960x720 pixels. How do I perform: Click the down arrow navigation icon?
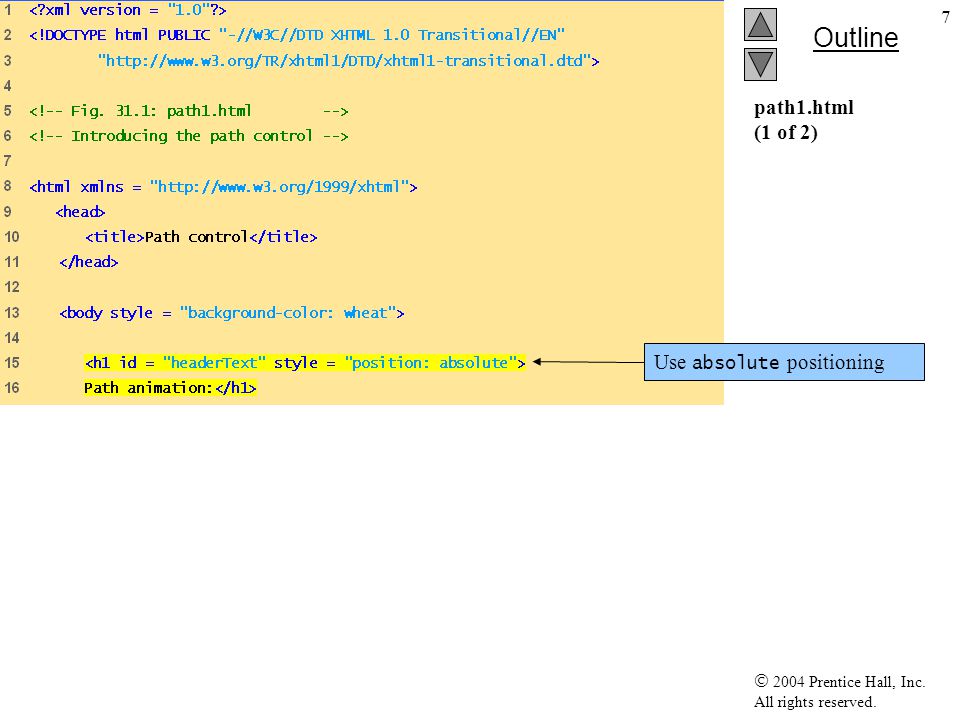(x=760, y=64)
